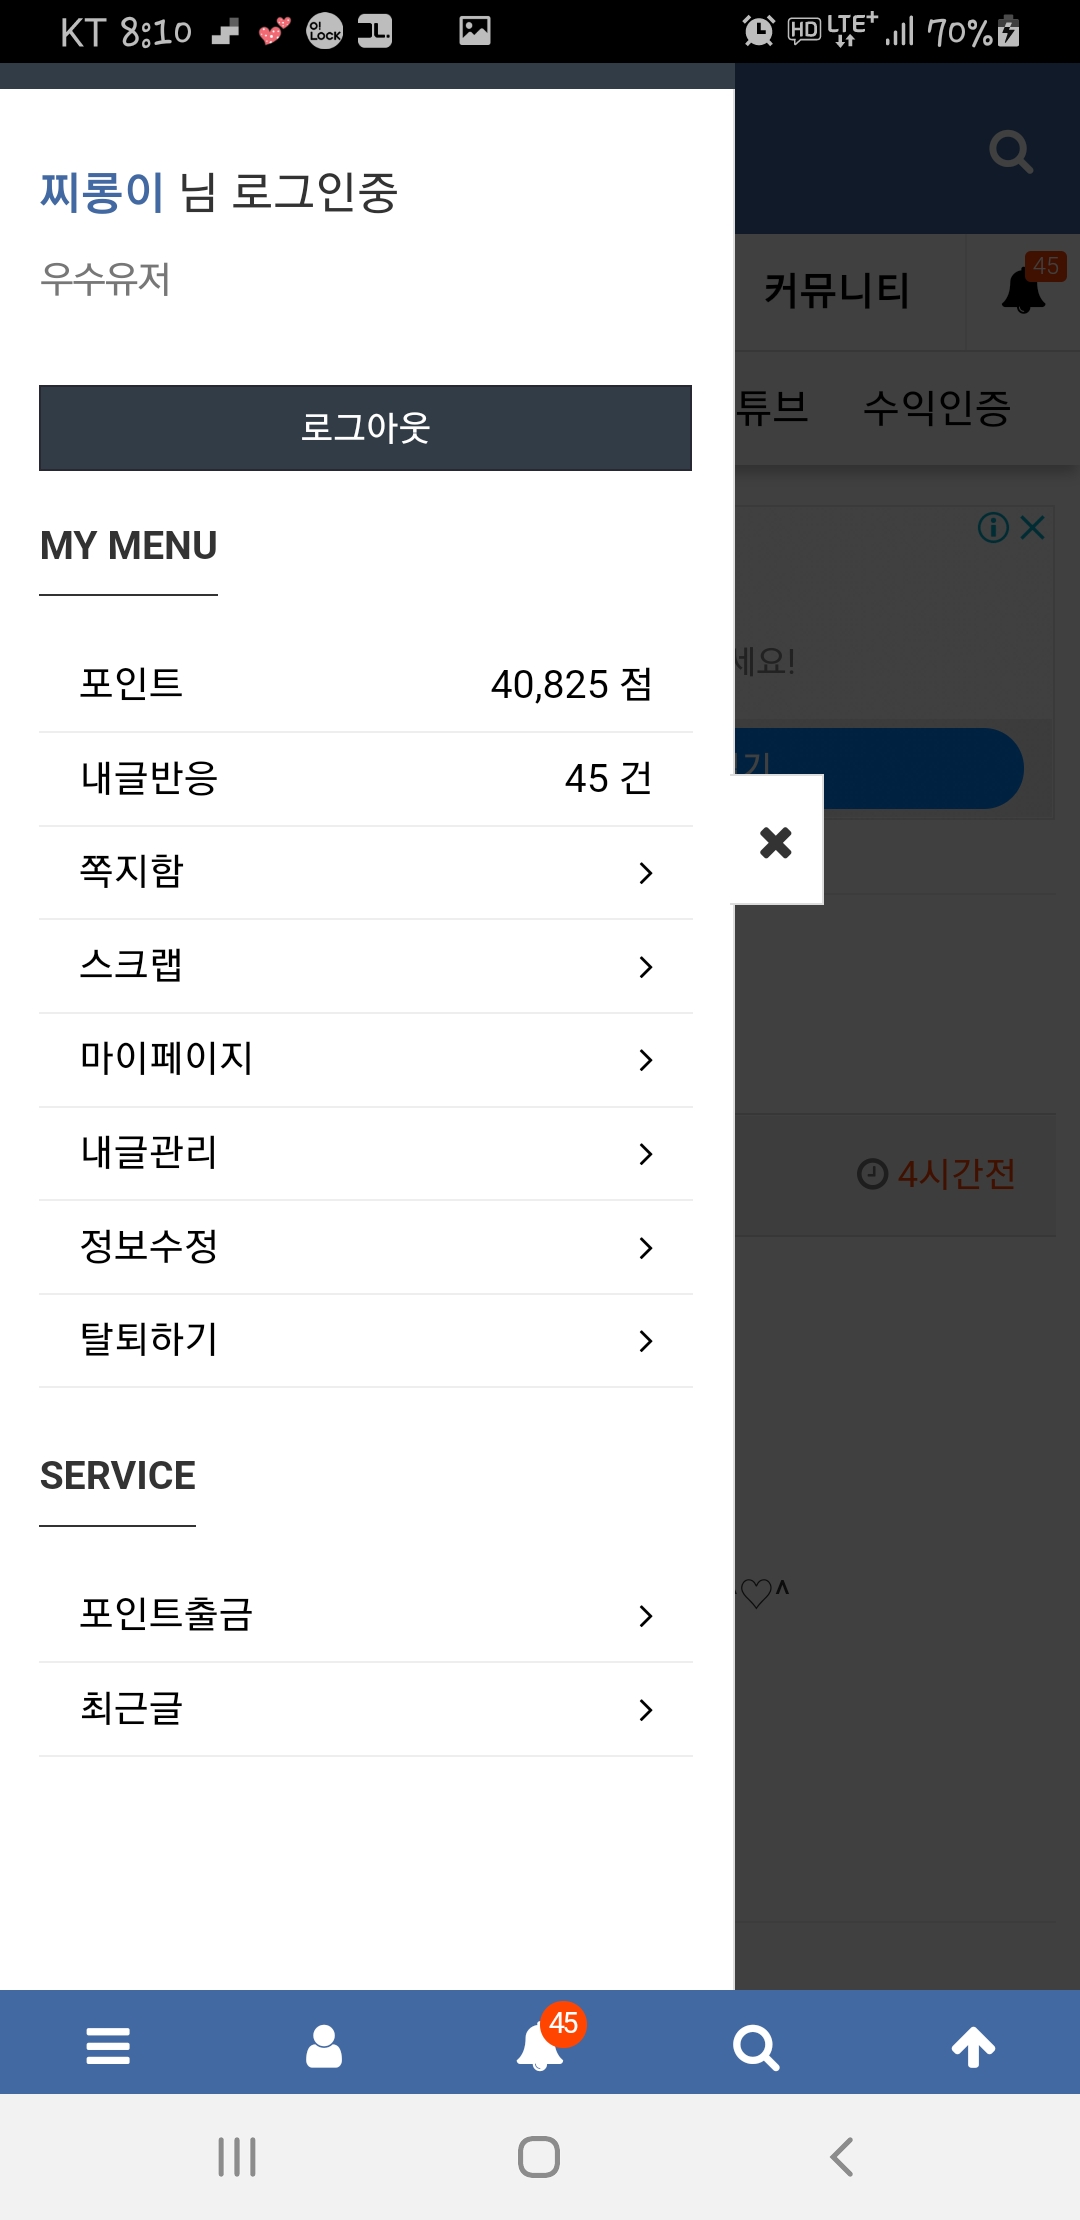Tap the scroll-to-top arrow icon

(x=972, y=2047)
